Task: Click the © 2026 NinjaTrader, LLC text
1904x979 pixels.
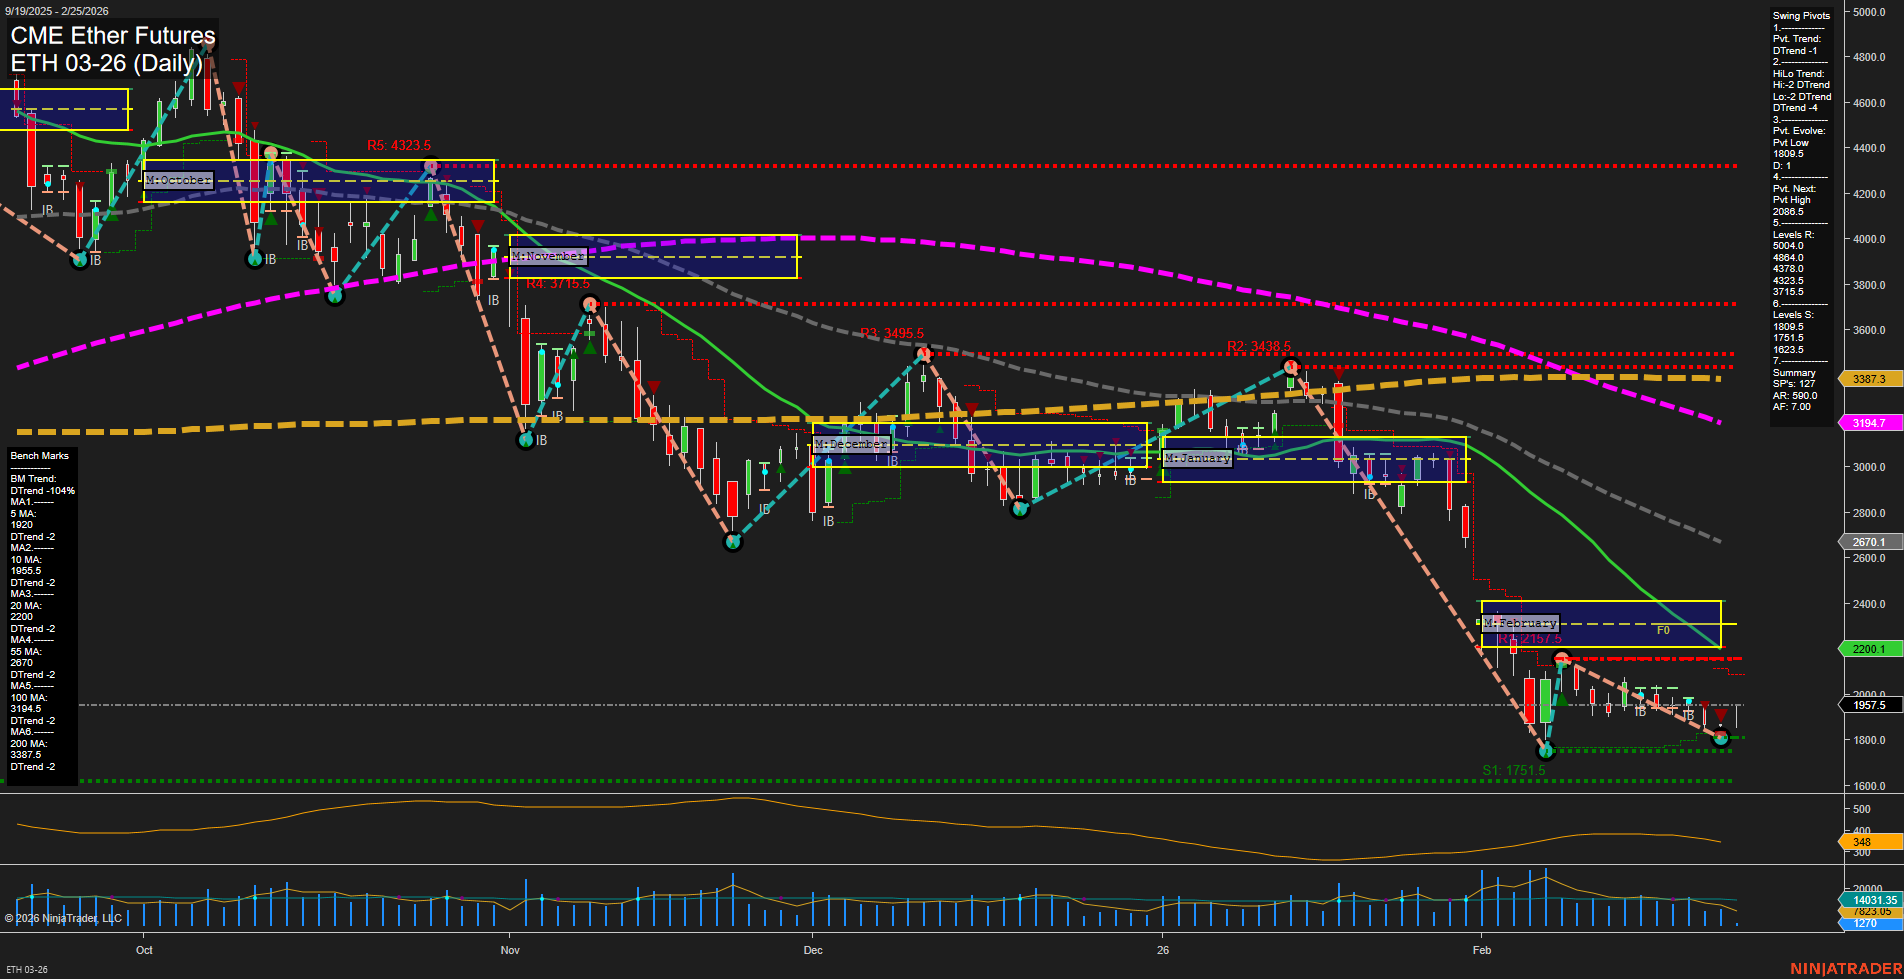Action: pos(62,917)
